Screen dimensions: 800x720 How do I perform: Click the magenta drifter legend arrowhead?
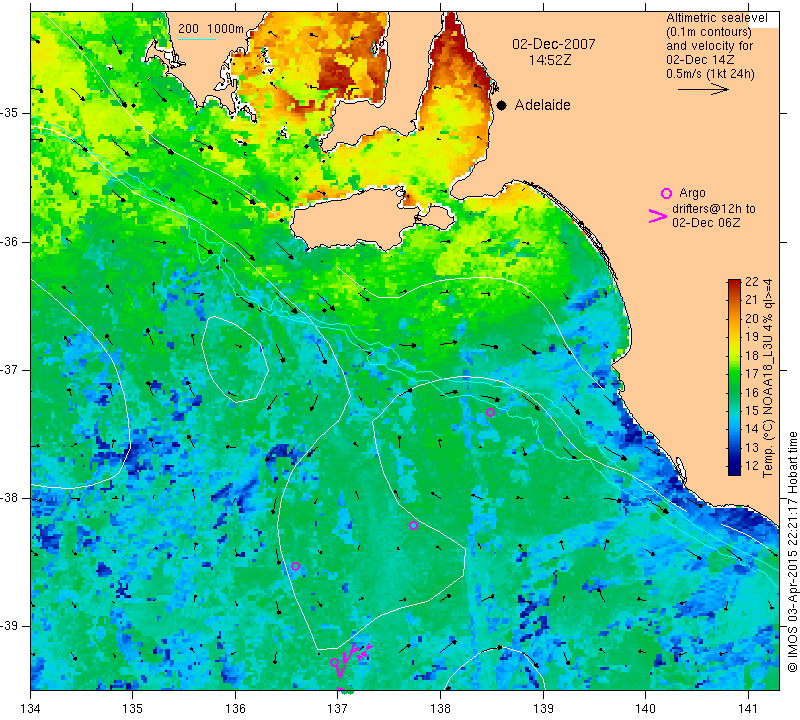tap(658, 216)
